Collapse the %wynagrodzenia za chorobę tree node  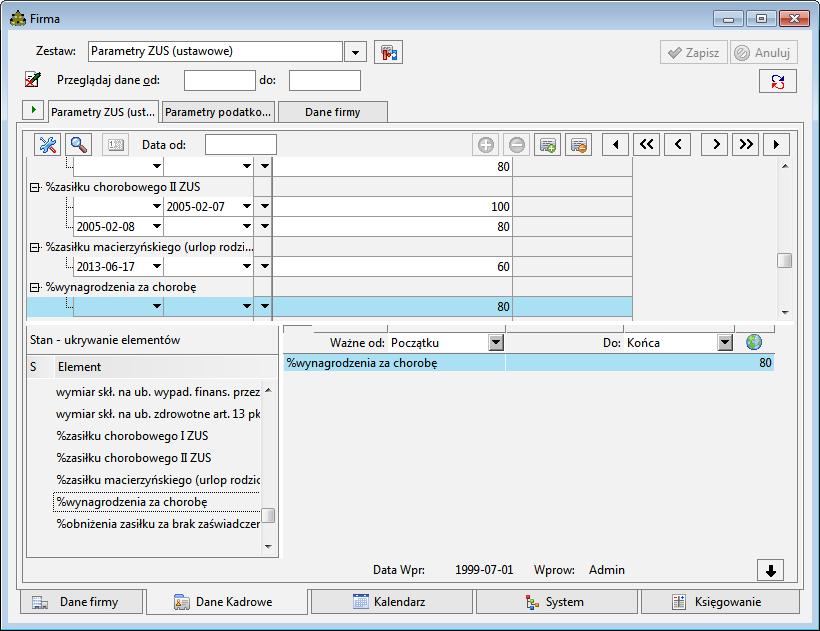35,288
